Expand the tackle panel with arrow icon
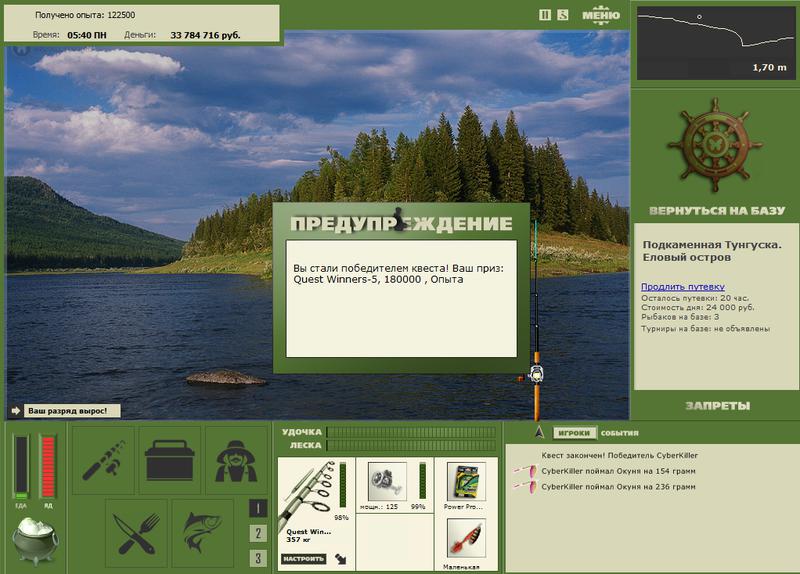 tap(341, 559)
